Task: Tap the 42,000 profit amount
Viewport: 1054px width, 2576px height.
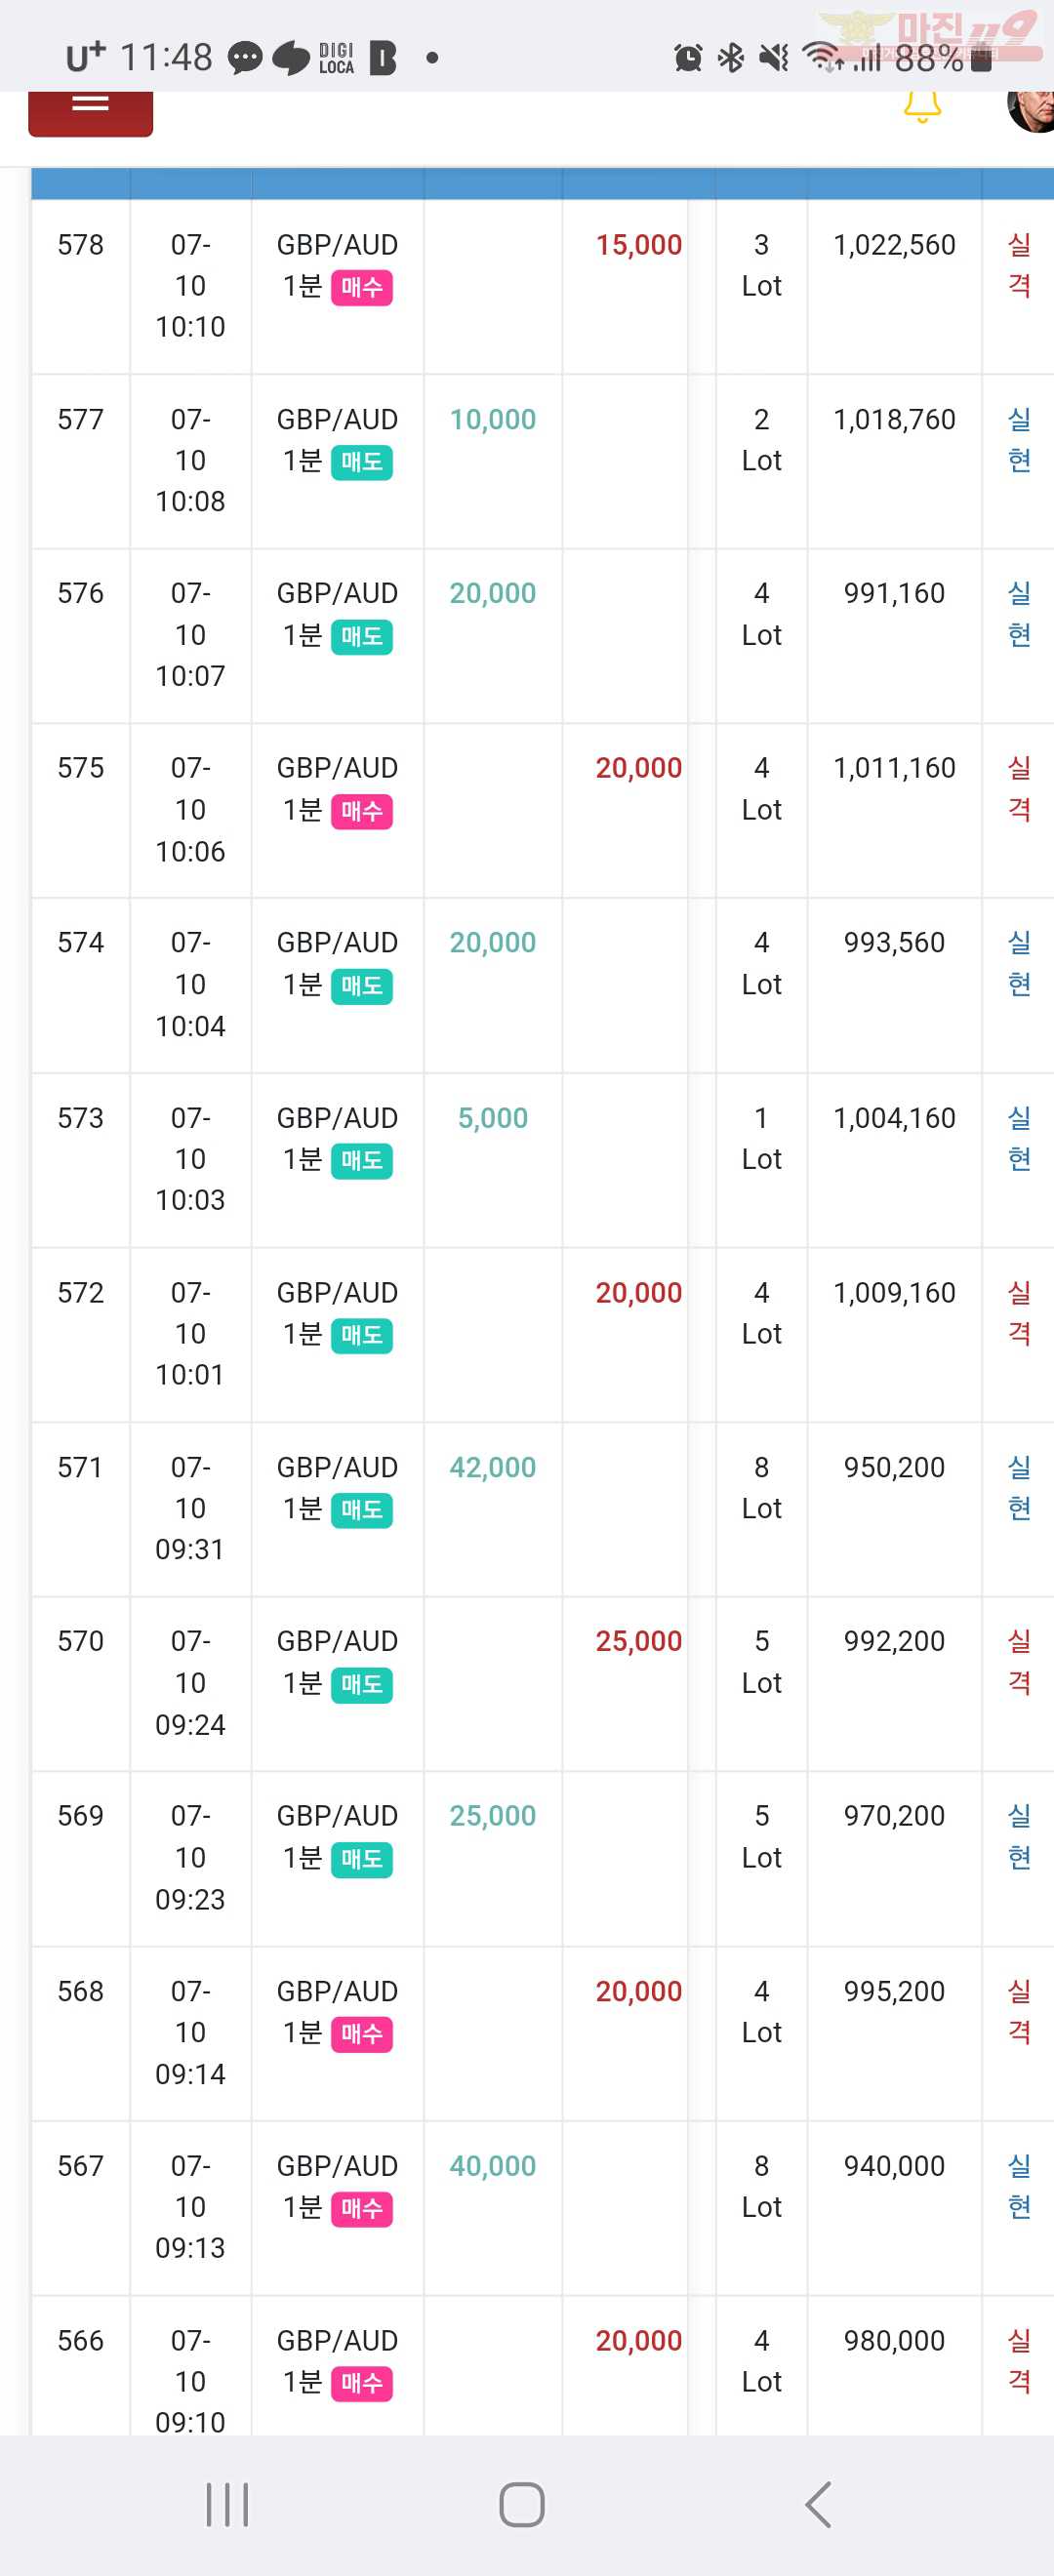Action: (493, 1467)
